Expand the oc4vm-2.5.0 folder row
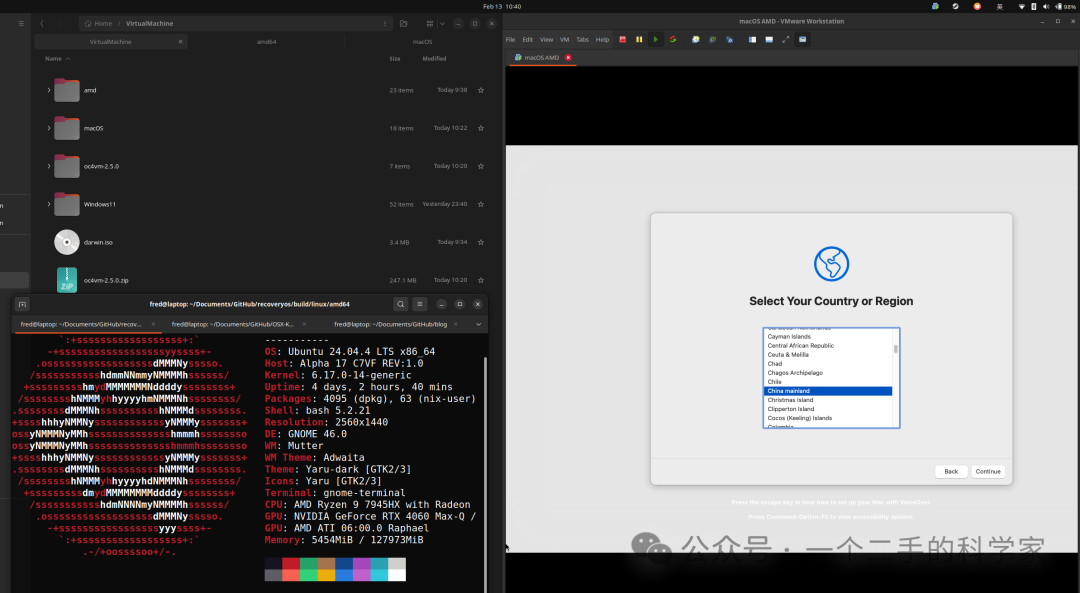This screenshot has height=593, width=1080. click(x=49, y=166)
